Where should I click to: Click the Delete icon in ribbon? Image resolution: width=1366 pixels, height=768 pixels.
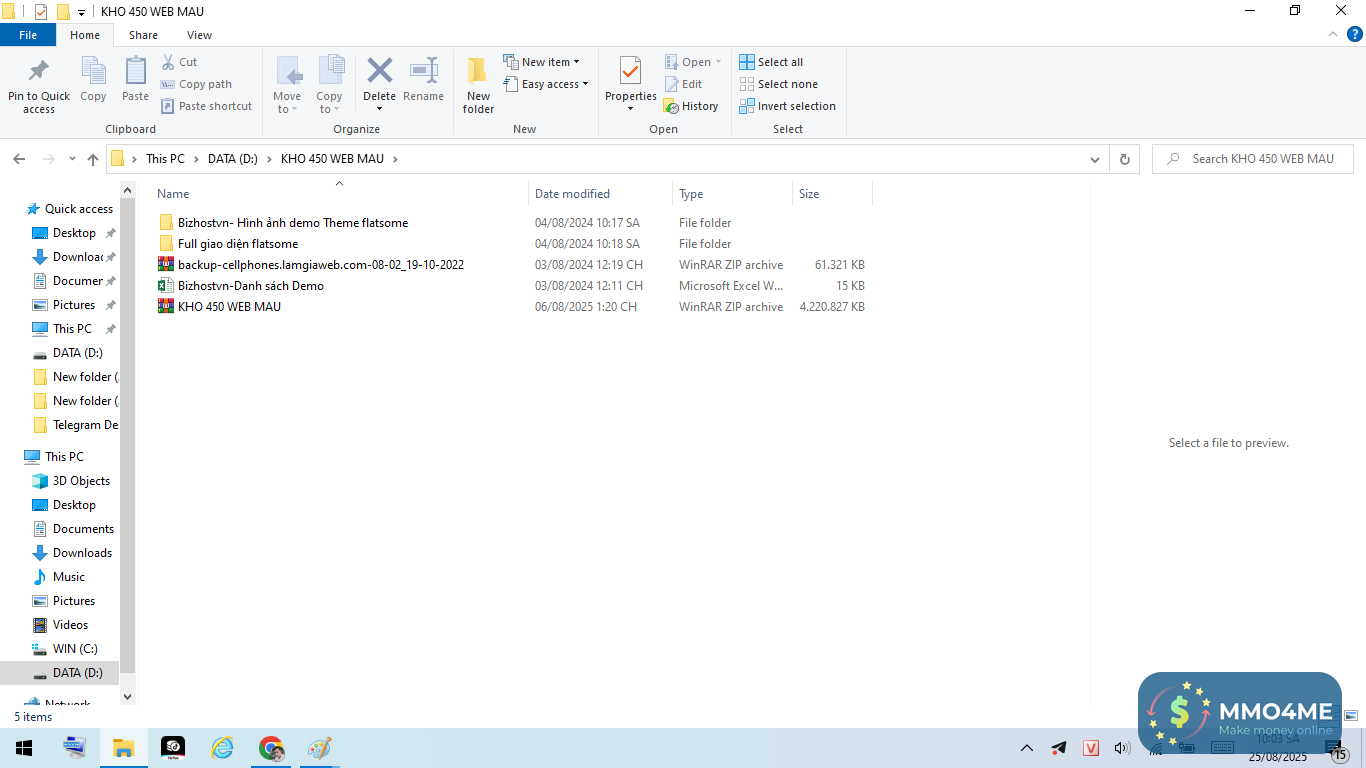(379, 71)
